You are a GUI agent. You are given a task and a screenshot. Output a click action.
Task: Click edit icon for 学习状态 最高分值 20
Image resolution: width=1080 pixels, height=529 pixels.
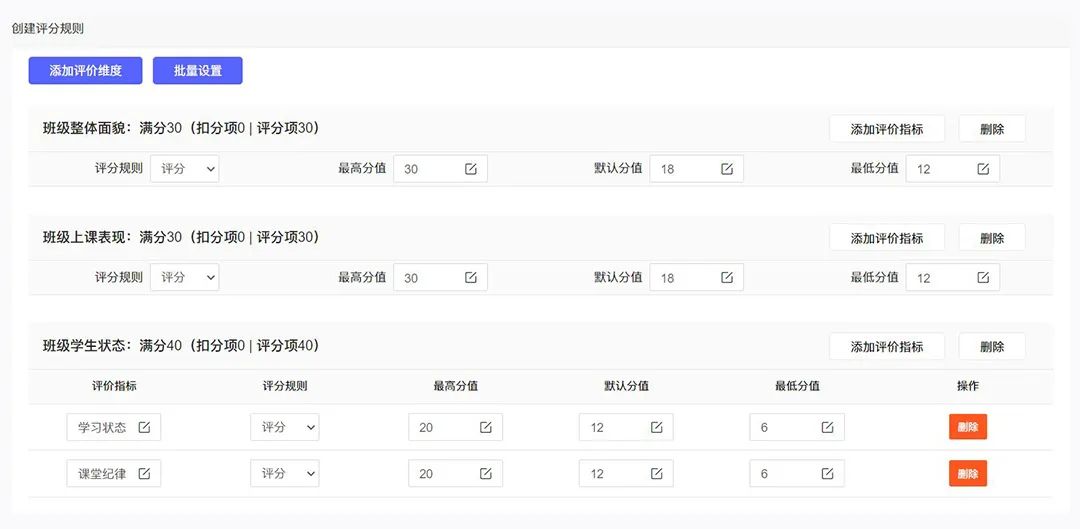click(486, 427)
